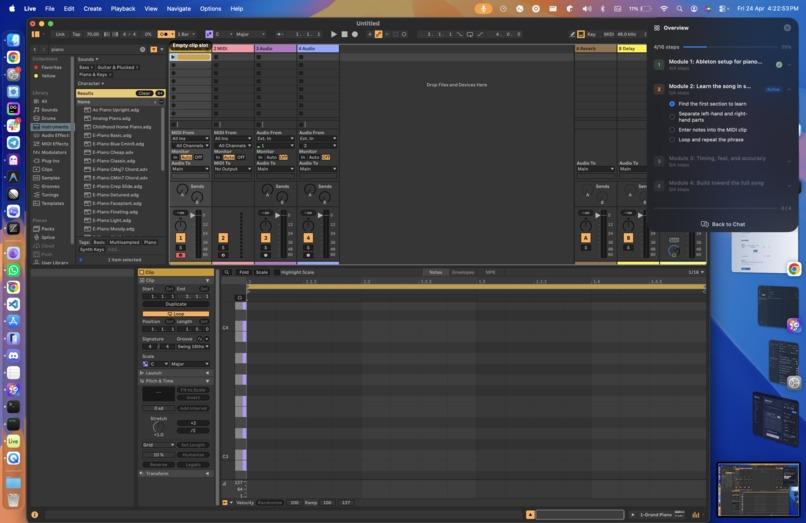
Task: Open track 2 'No Output' MIDI To dropdown
Action: (x=233, y=169)
